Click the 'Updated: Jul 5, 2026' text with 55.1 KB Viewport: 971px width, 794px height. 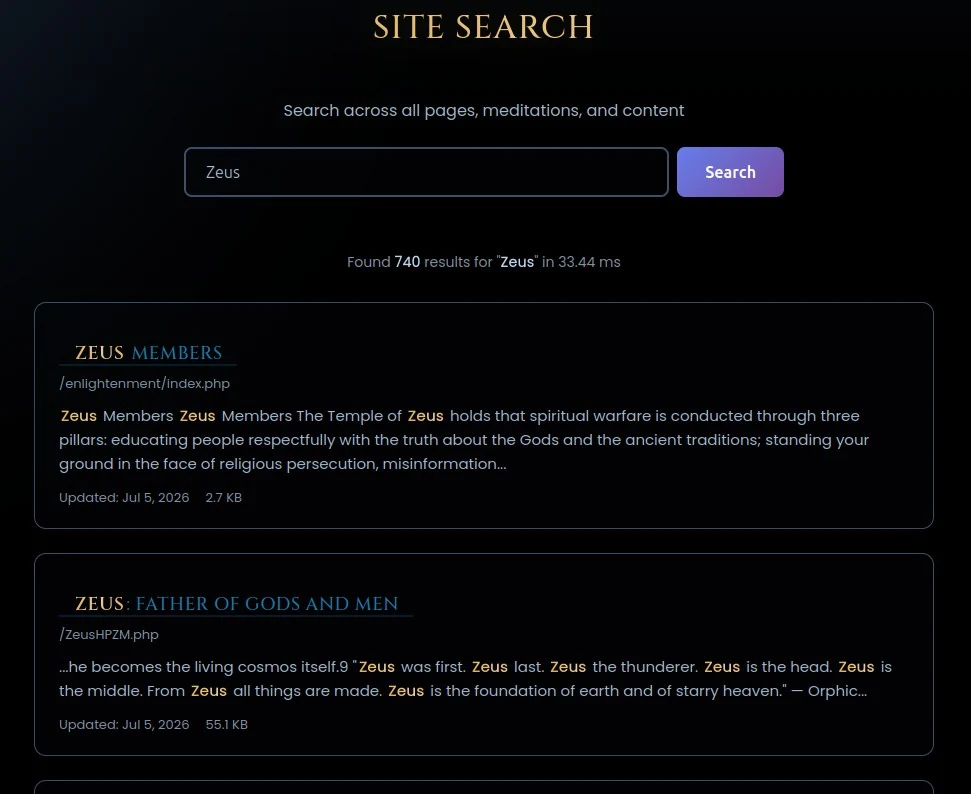coord(124,724)
